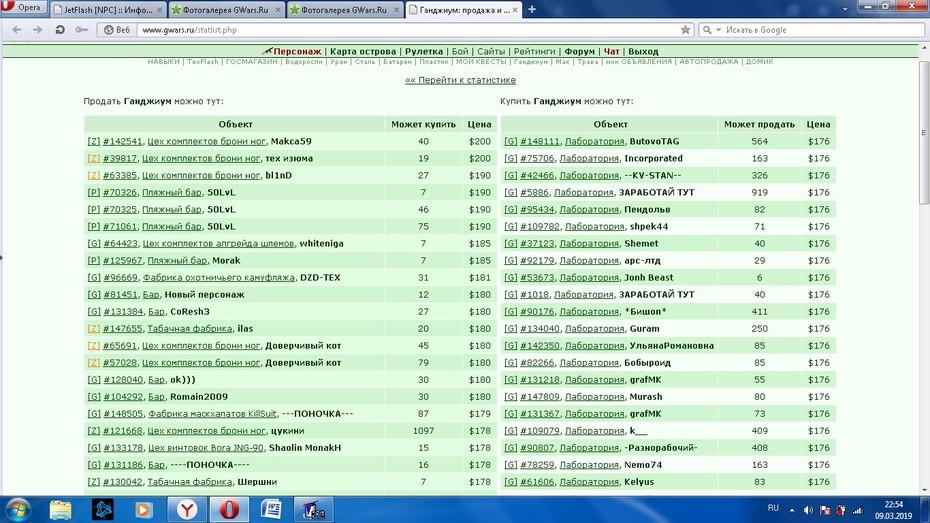Select owner name Доверчивый кот in #65691 row
Viewport: 930px width, 523px height.
(x=303, y=346)
